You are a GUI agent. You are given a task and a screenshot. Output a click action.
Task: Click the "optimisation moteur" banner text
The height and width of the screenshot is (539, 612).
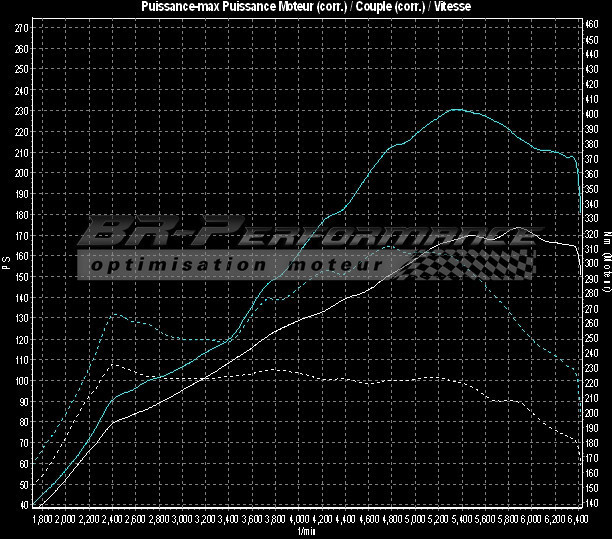[x=235, y=266]
